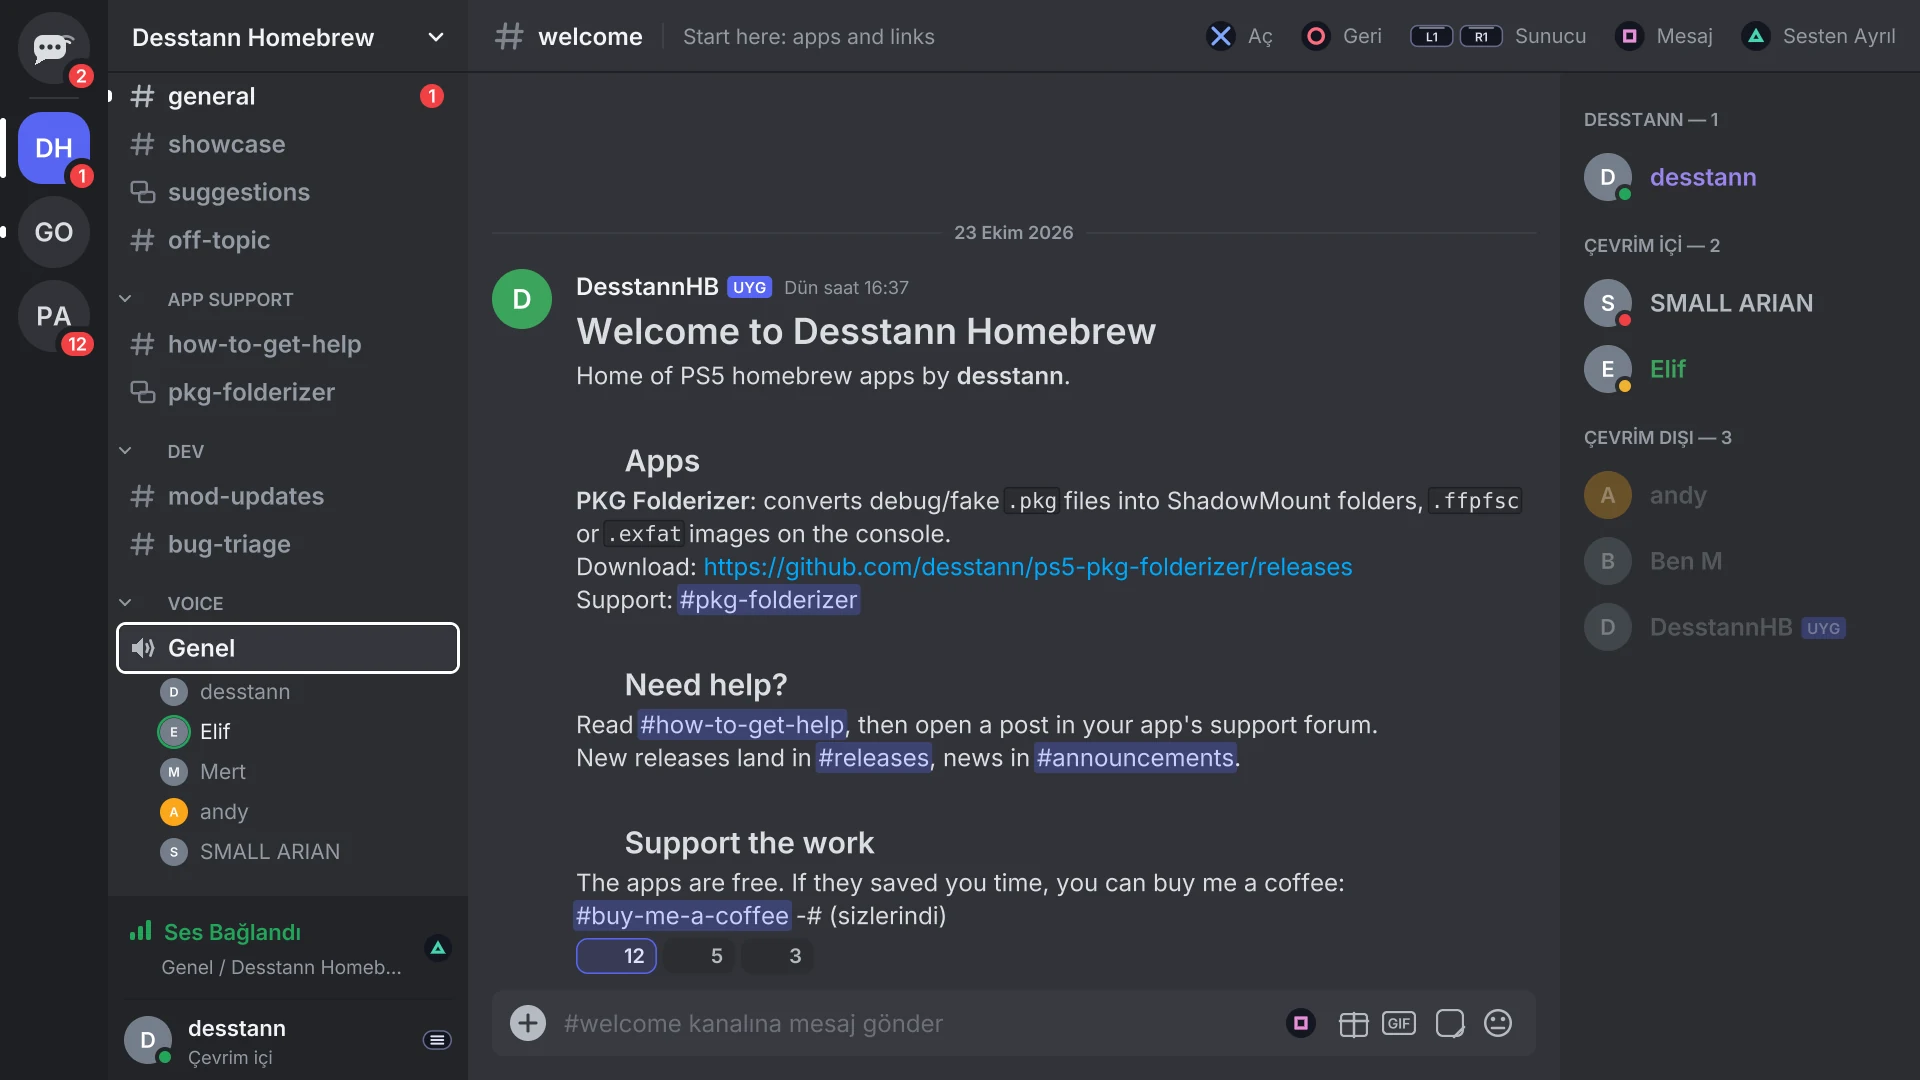Follow #buy-me-a-coffee channel mention
The height and width of the screenshot is (1080, 1920).
682,916
